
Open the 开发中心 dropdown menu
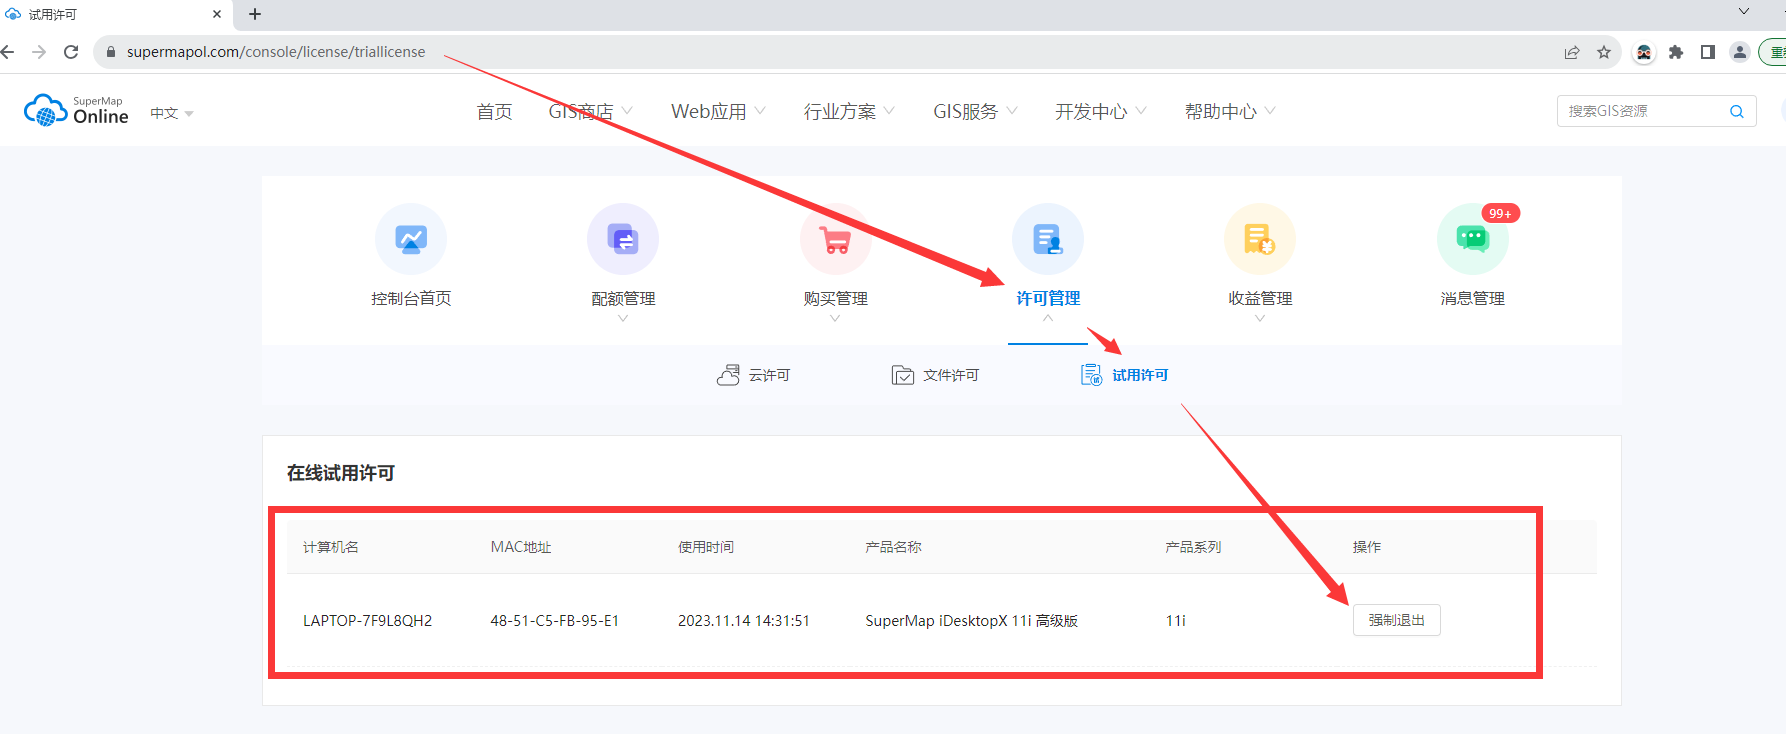pyautogui.click(x=1100, y=111)
